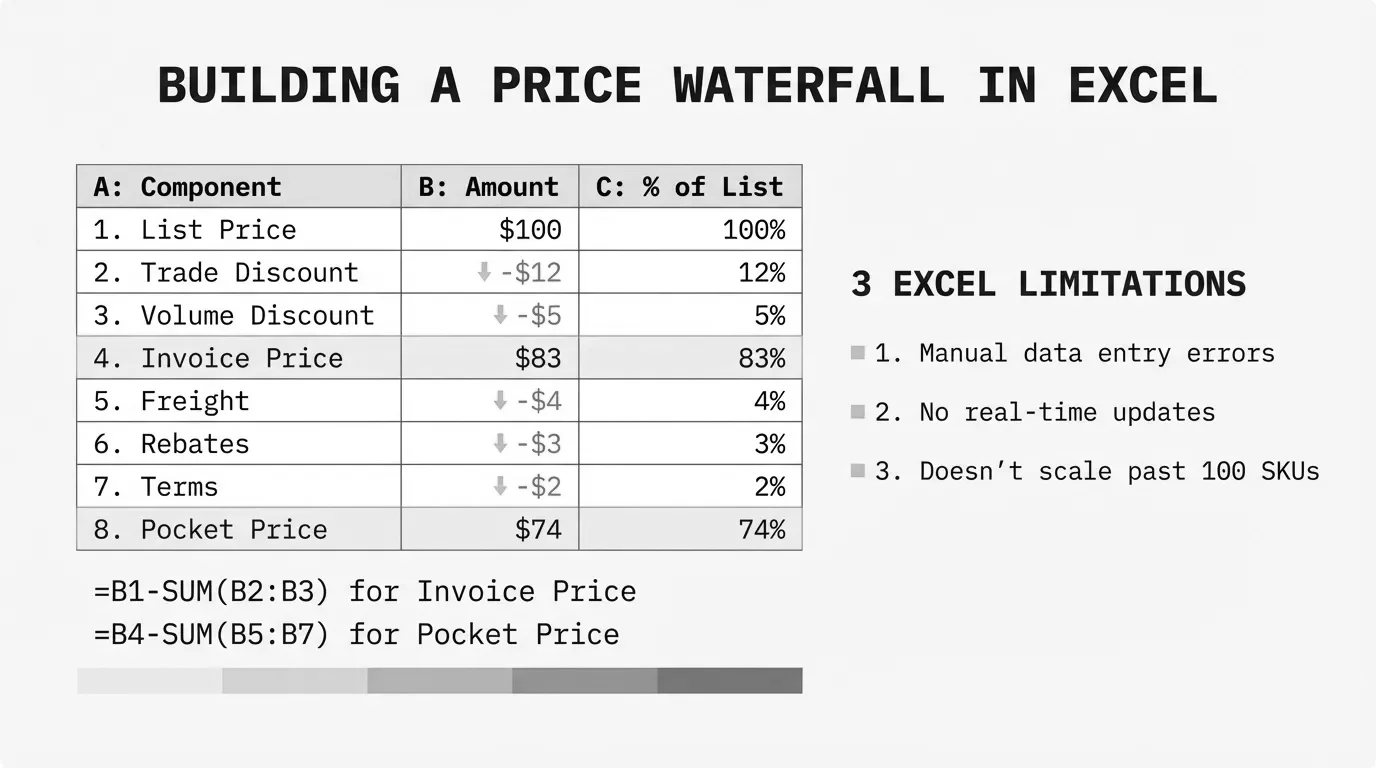Pick the darkest gray swatch in the gradient bar
Screen dimensions: 1376x768
pyautogui.click(x=730, y=681)
